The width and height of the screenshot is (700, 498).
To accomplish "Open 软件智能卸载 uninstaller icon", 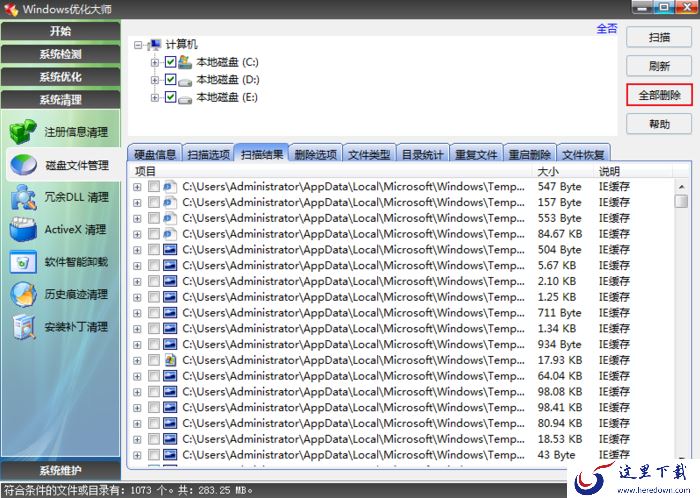I will click(x=23, y=262).
